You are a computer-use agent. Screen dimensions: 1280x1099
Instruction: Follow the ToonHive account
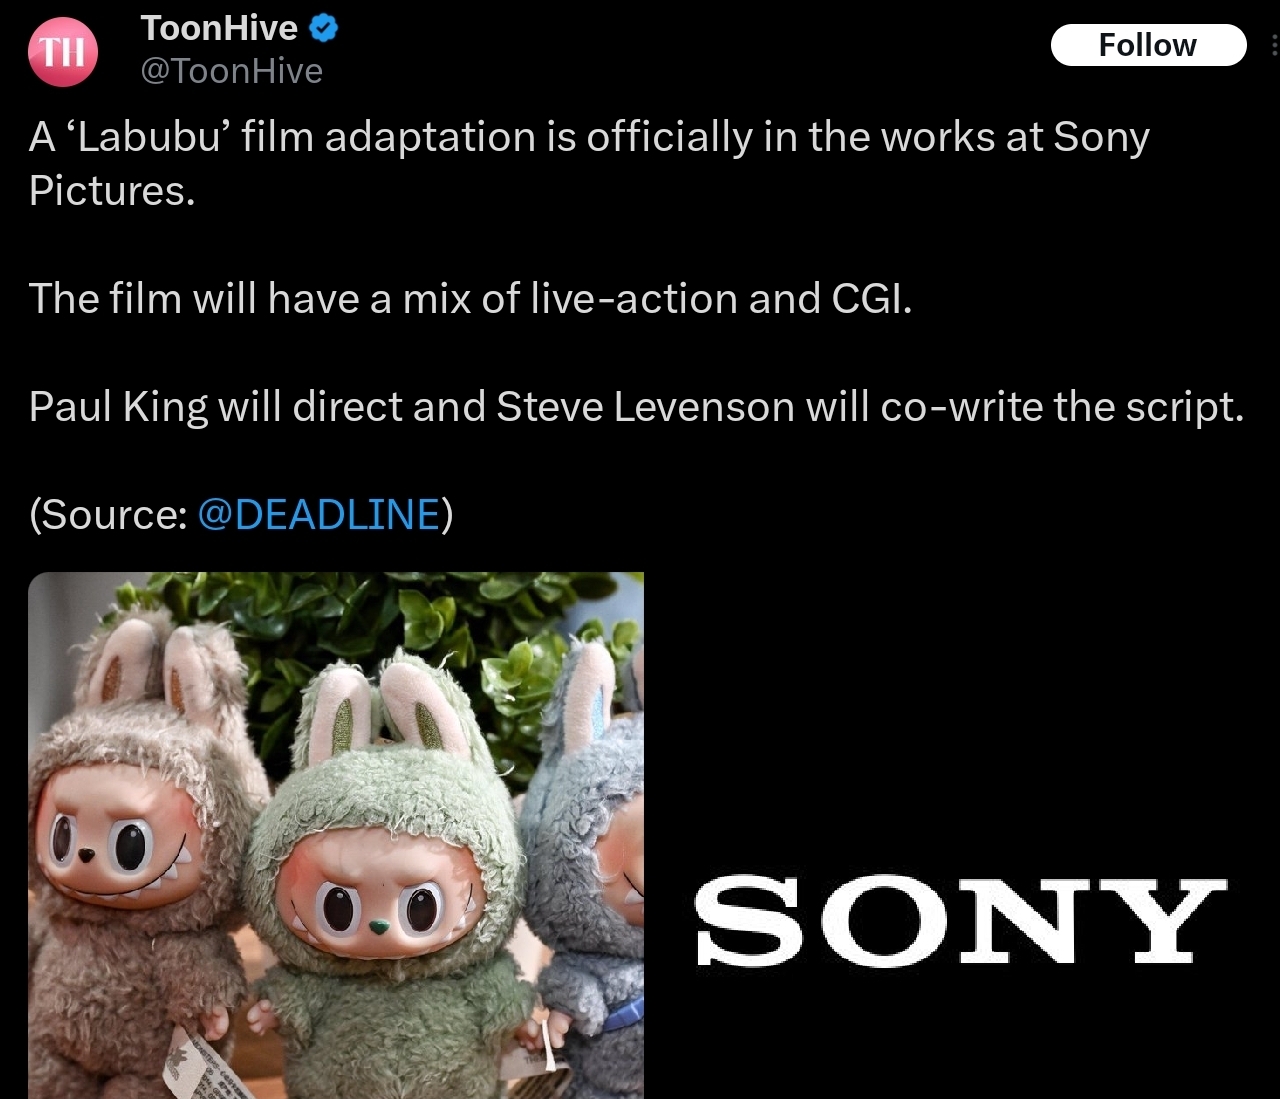coord(1148,45)
